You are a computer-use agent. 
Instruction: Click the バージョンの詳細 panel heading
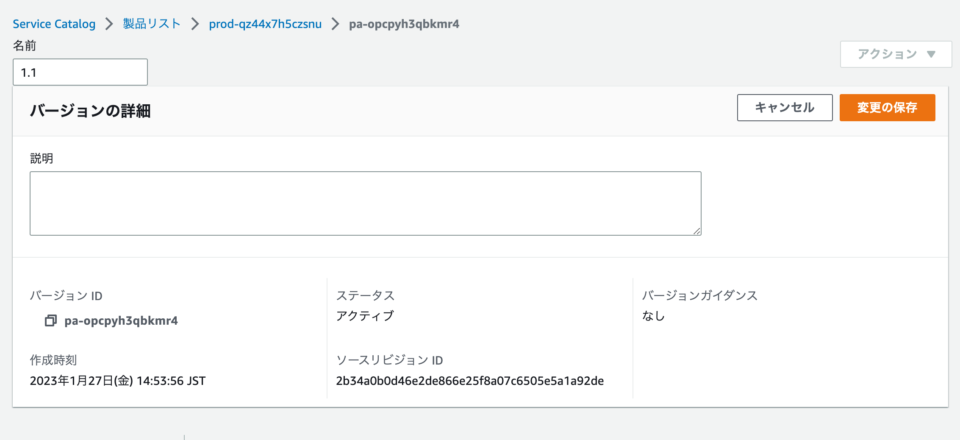tap(90, 111)
